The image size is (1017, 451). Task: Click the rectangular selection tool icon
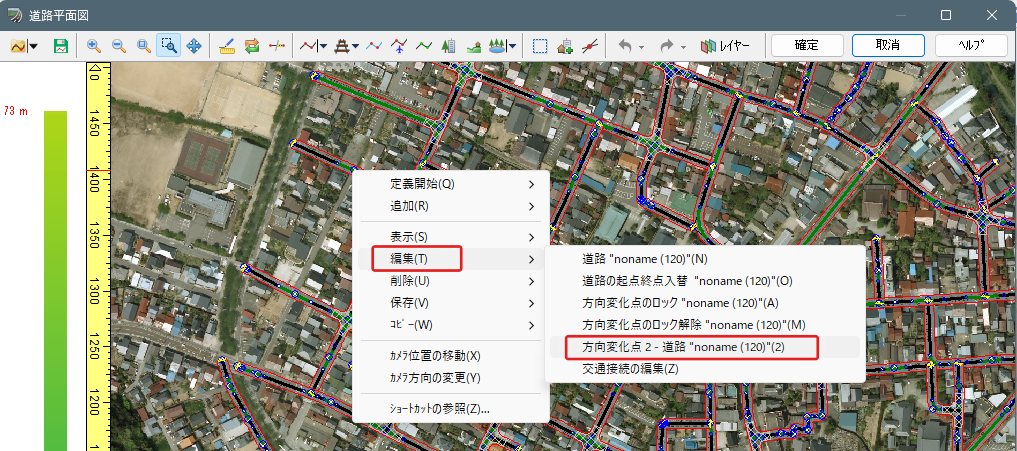pos(540,46)
